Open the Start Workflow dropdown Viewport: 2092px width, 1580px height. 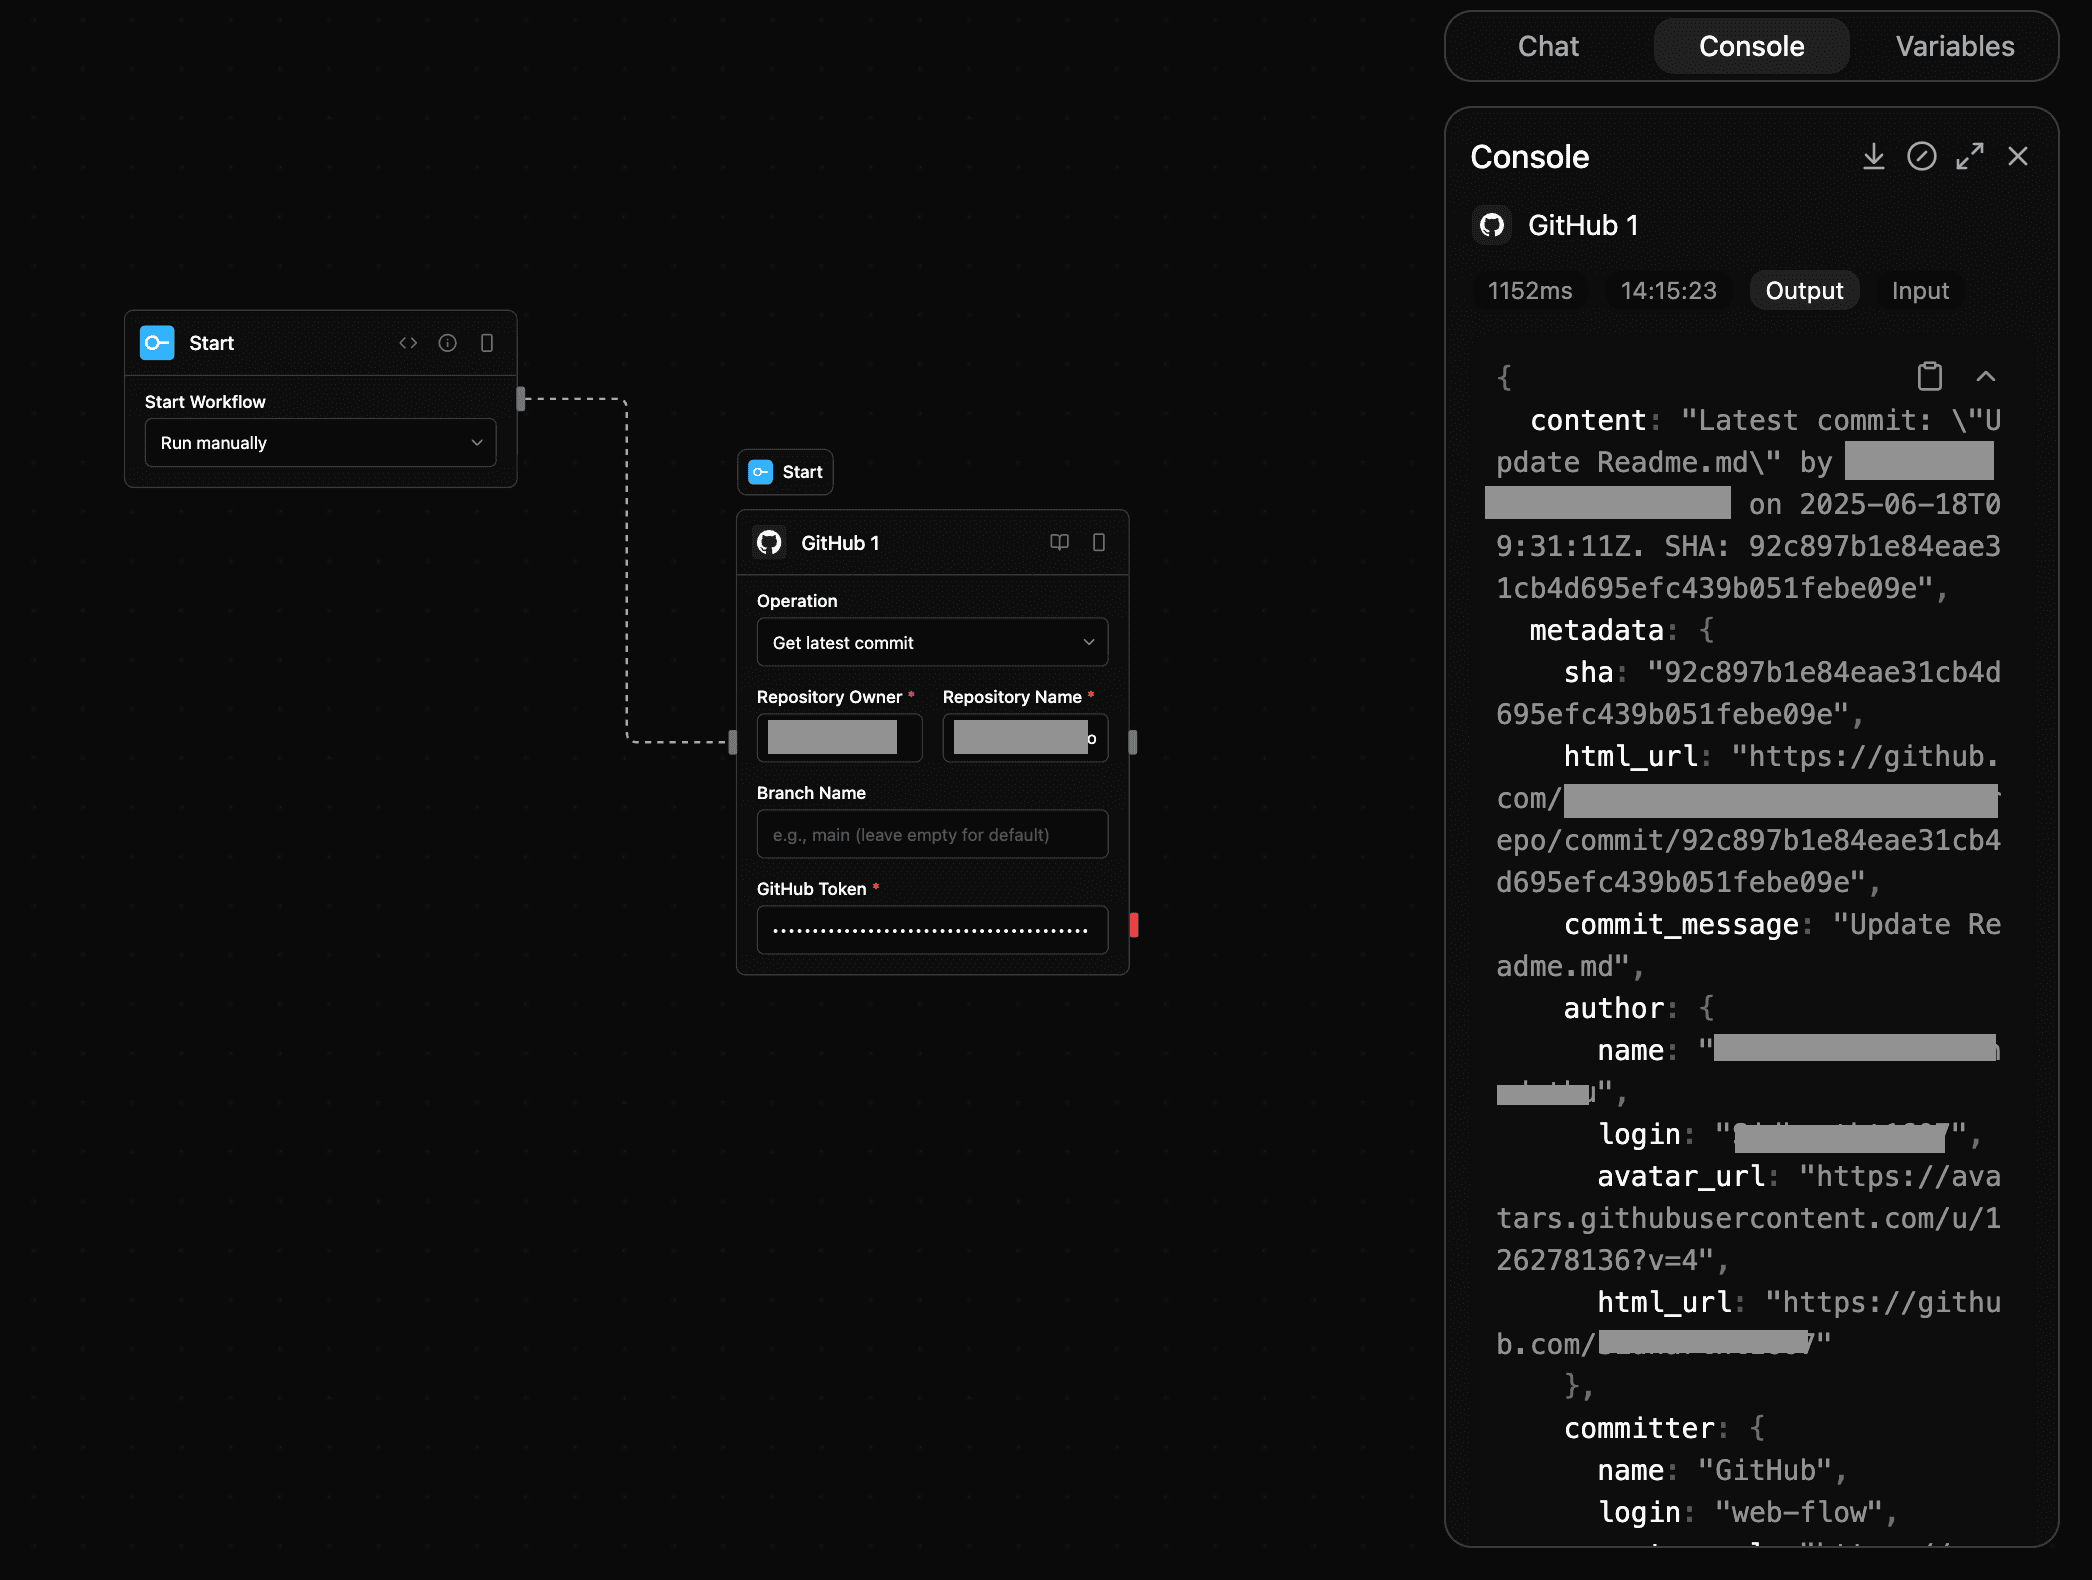pyautogui.click(x=320, y=442)
